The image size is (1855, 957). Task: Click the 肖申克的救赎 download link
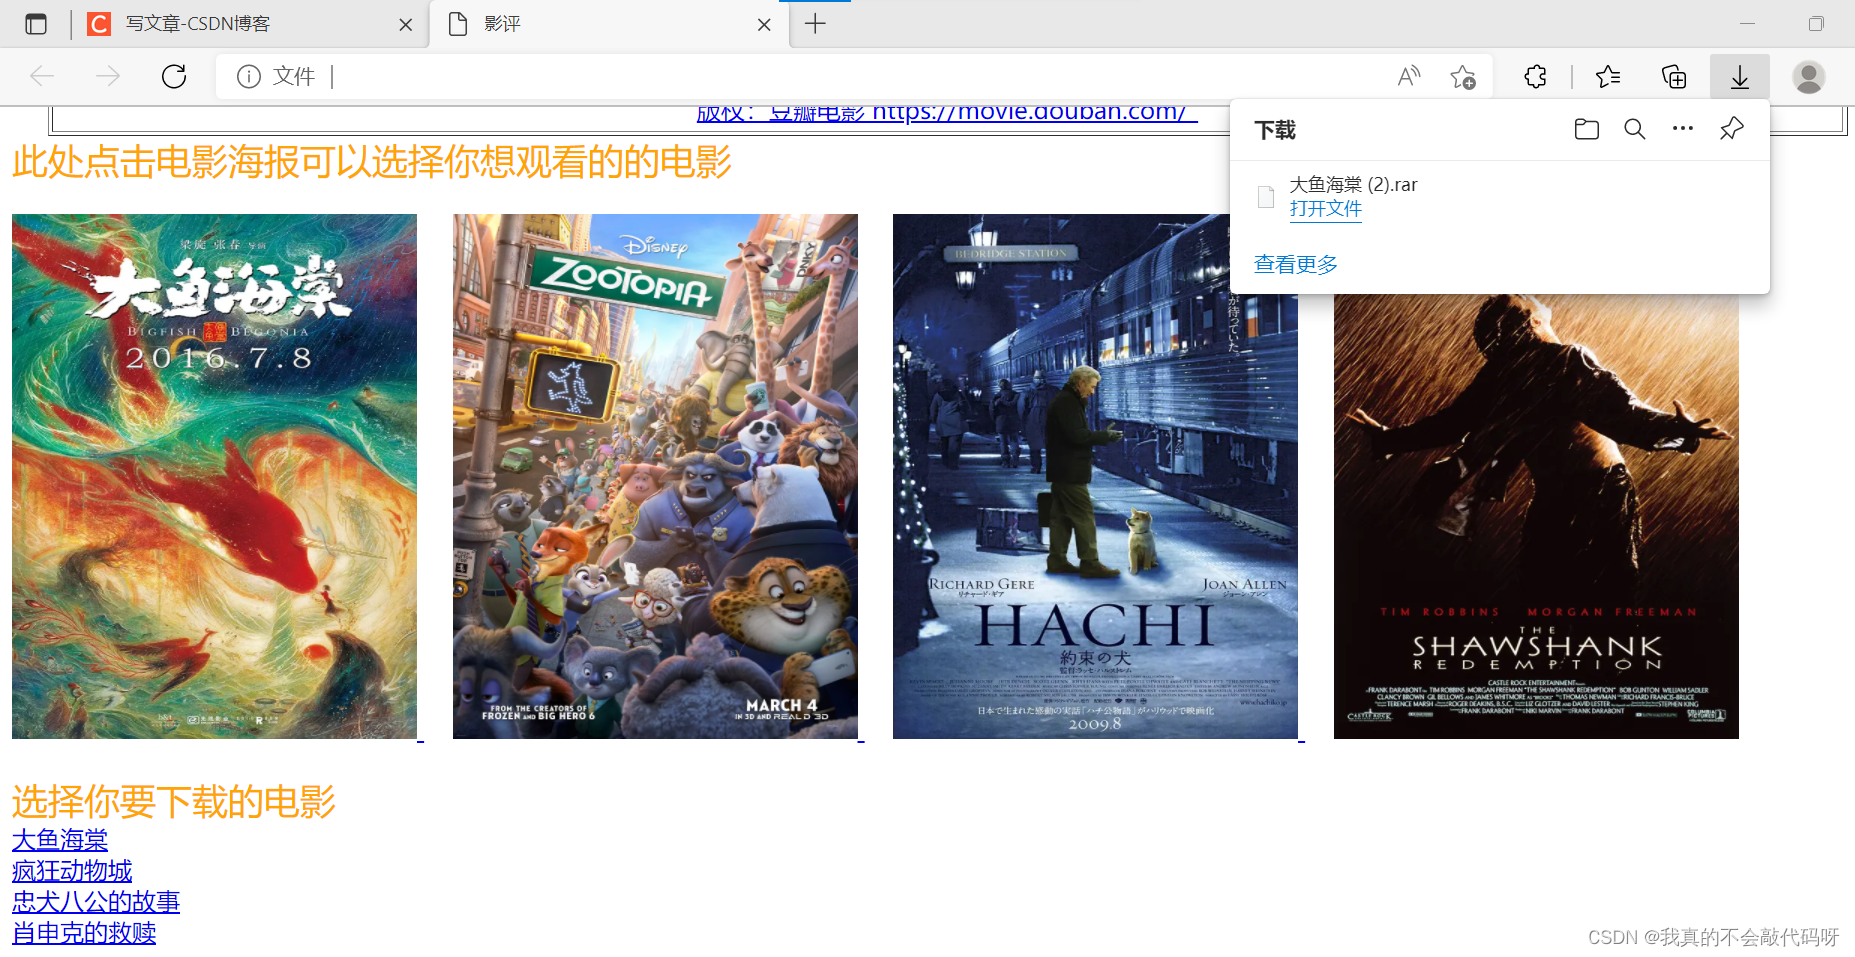point(84,933)
